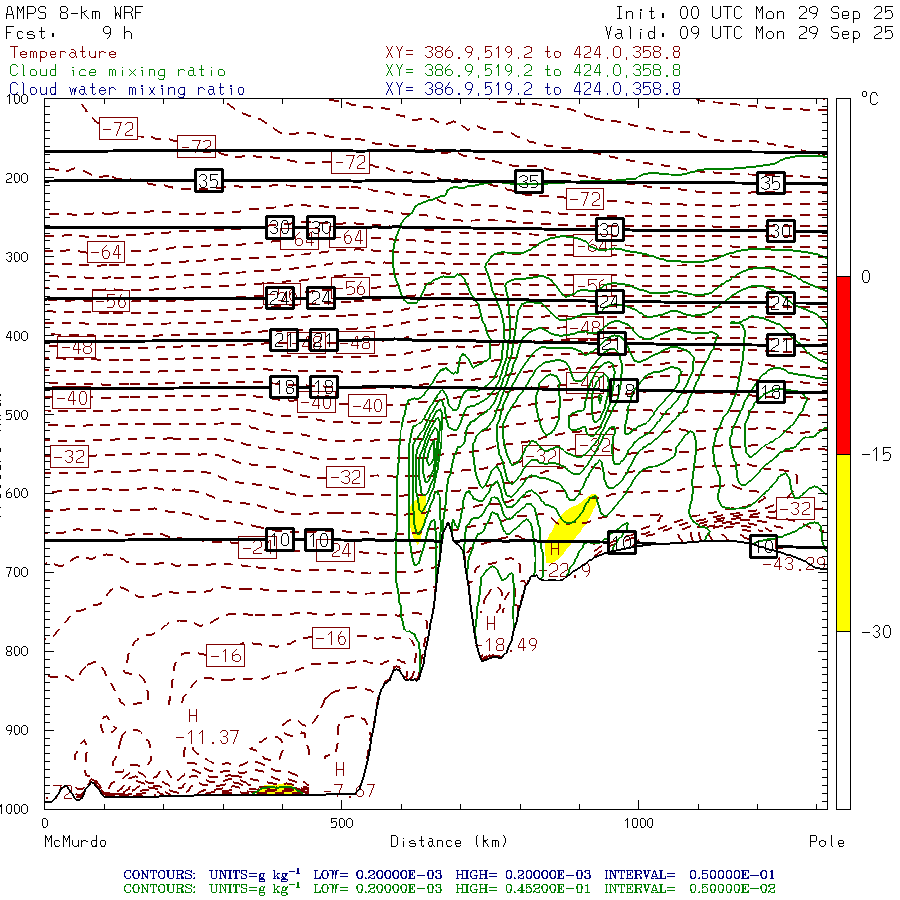Viewport: 900px width, 900px height.
Task: Click the H marker above 18.49
Action: (491, 623)
